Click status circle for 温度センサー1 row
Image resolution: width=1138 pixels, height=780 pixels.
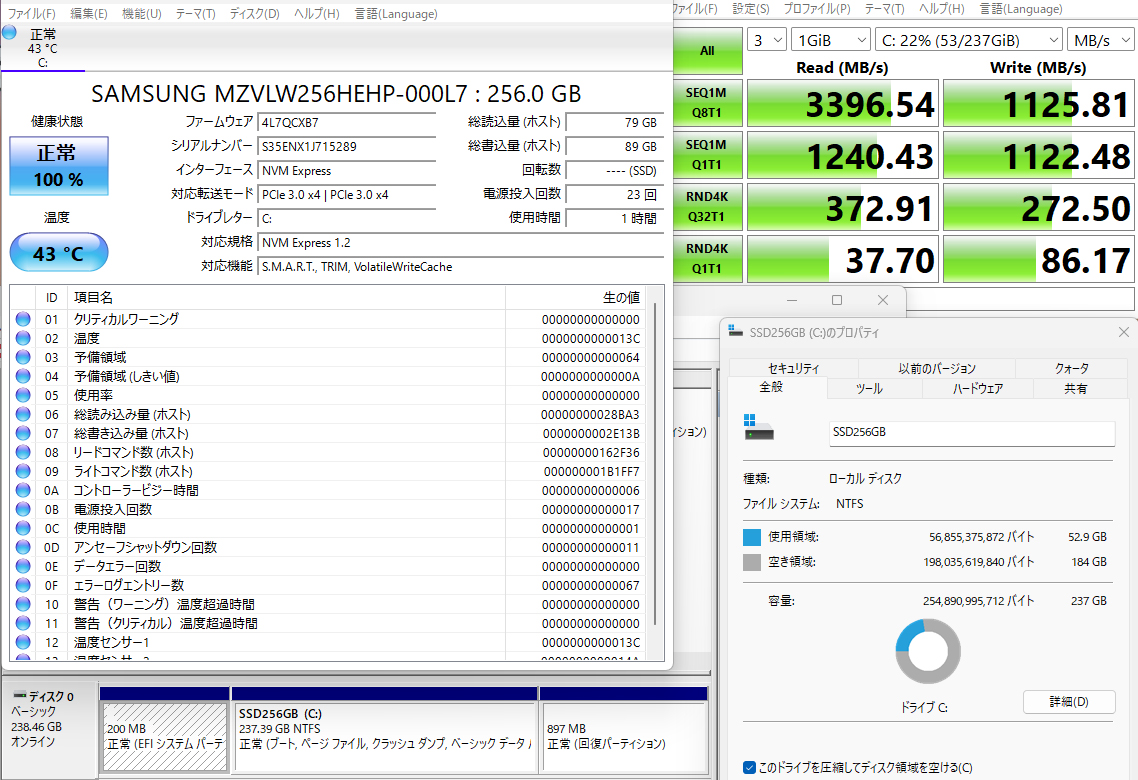23,642
